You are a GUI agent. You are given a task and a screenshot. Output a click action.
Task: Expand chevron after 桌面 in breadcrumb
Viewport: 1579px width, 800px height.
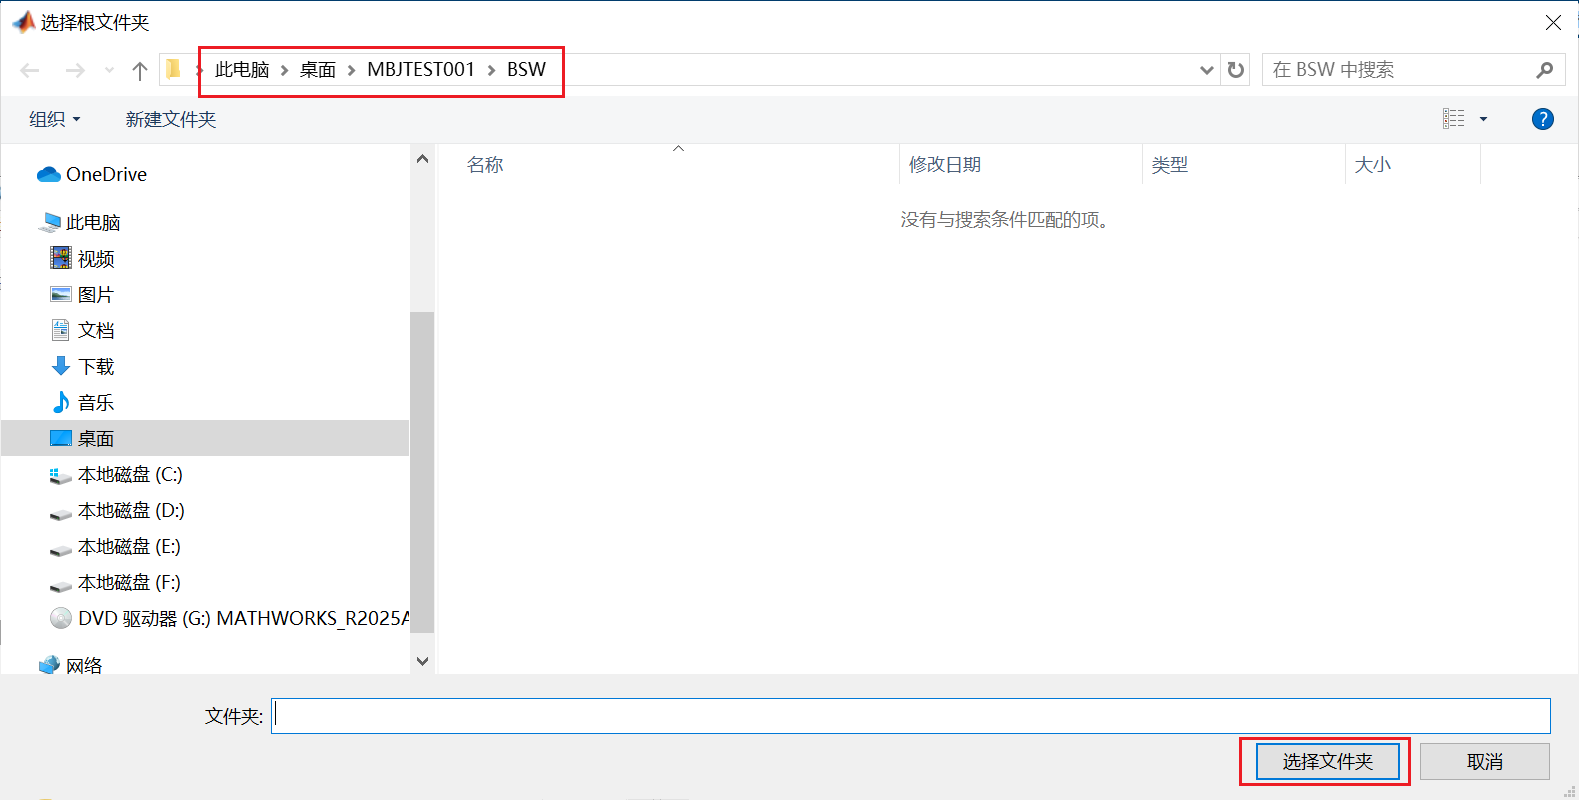352,70
